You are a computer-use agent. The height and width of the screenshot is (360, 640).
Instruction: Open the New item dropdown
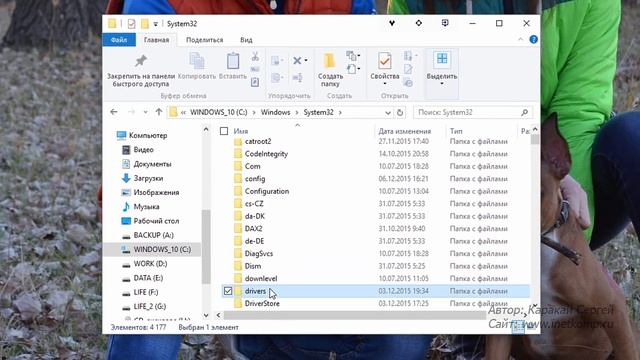click(x=353, y=55)
